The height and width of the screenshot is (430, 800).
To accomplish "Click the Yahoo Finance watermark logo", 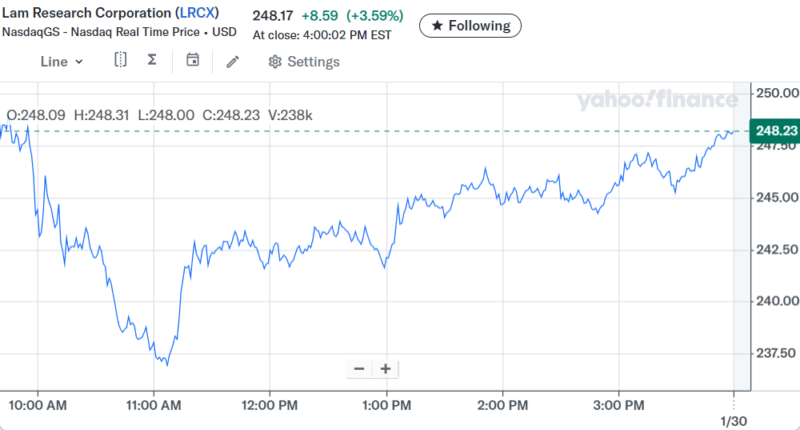I will [657, 99].
